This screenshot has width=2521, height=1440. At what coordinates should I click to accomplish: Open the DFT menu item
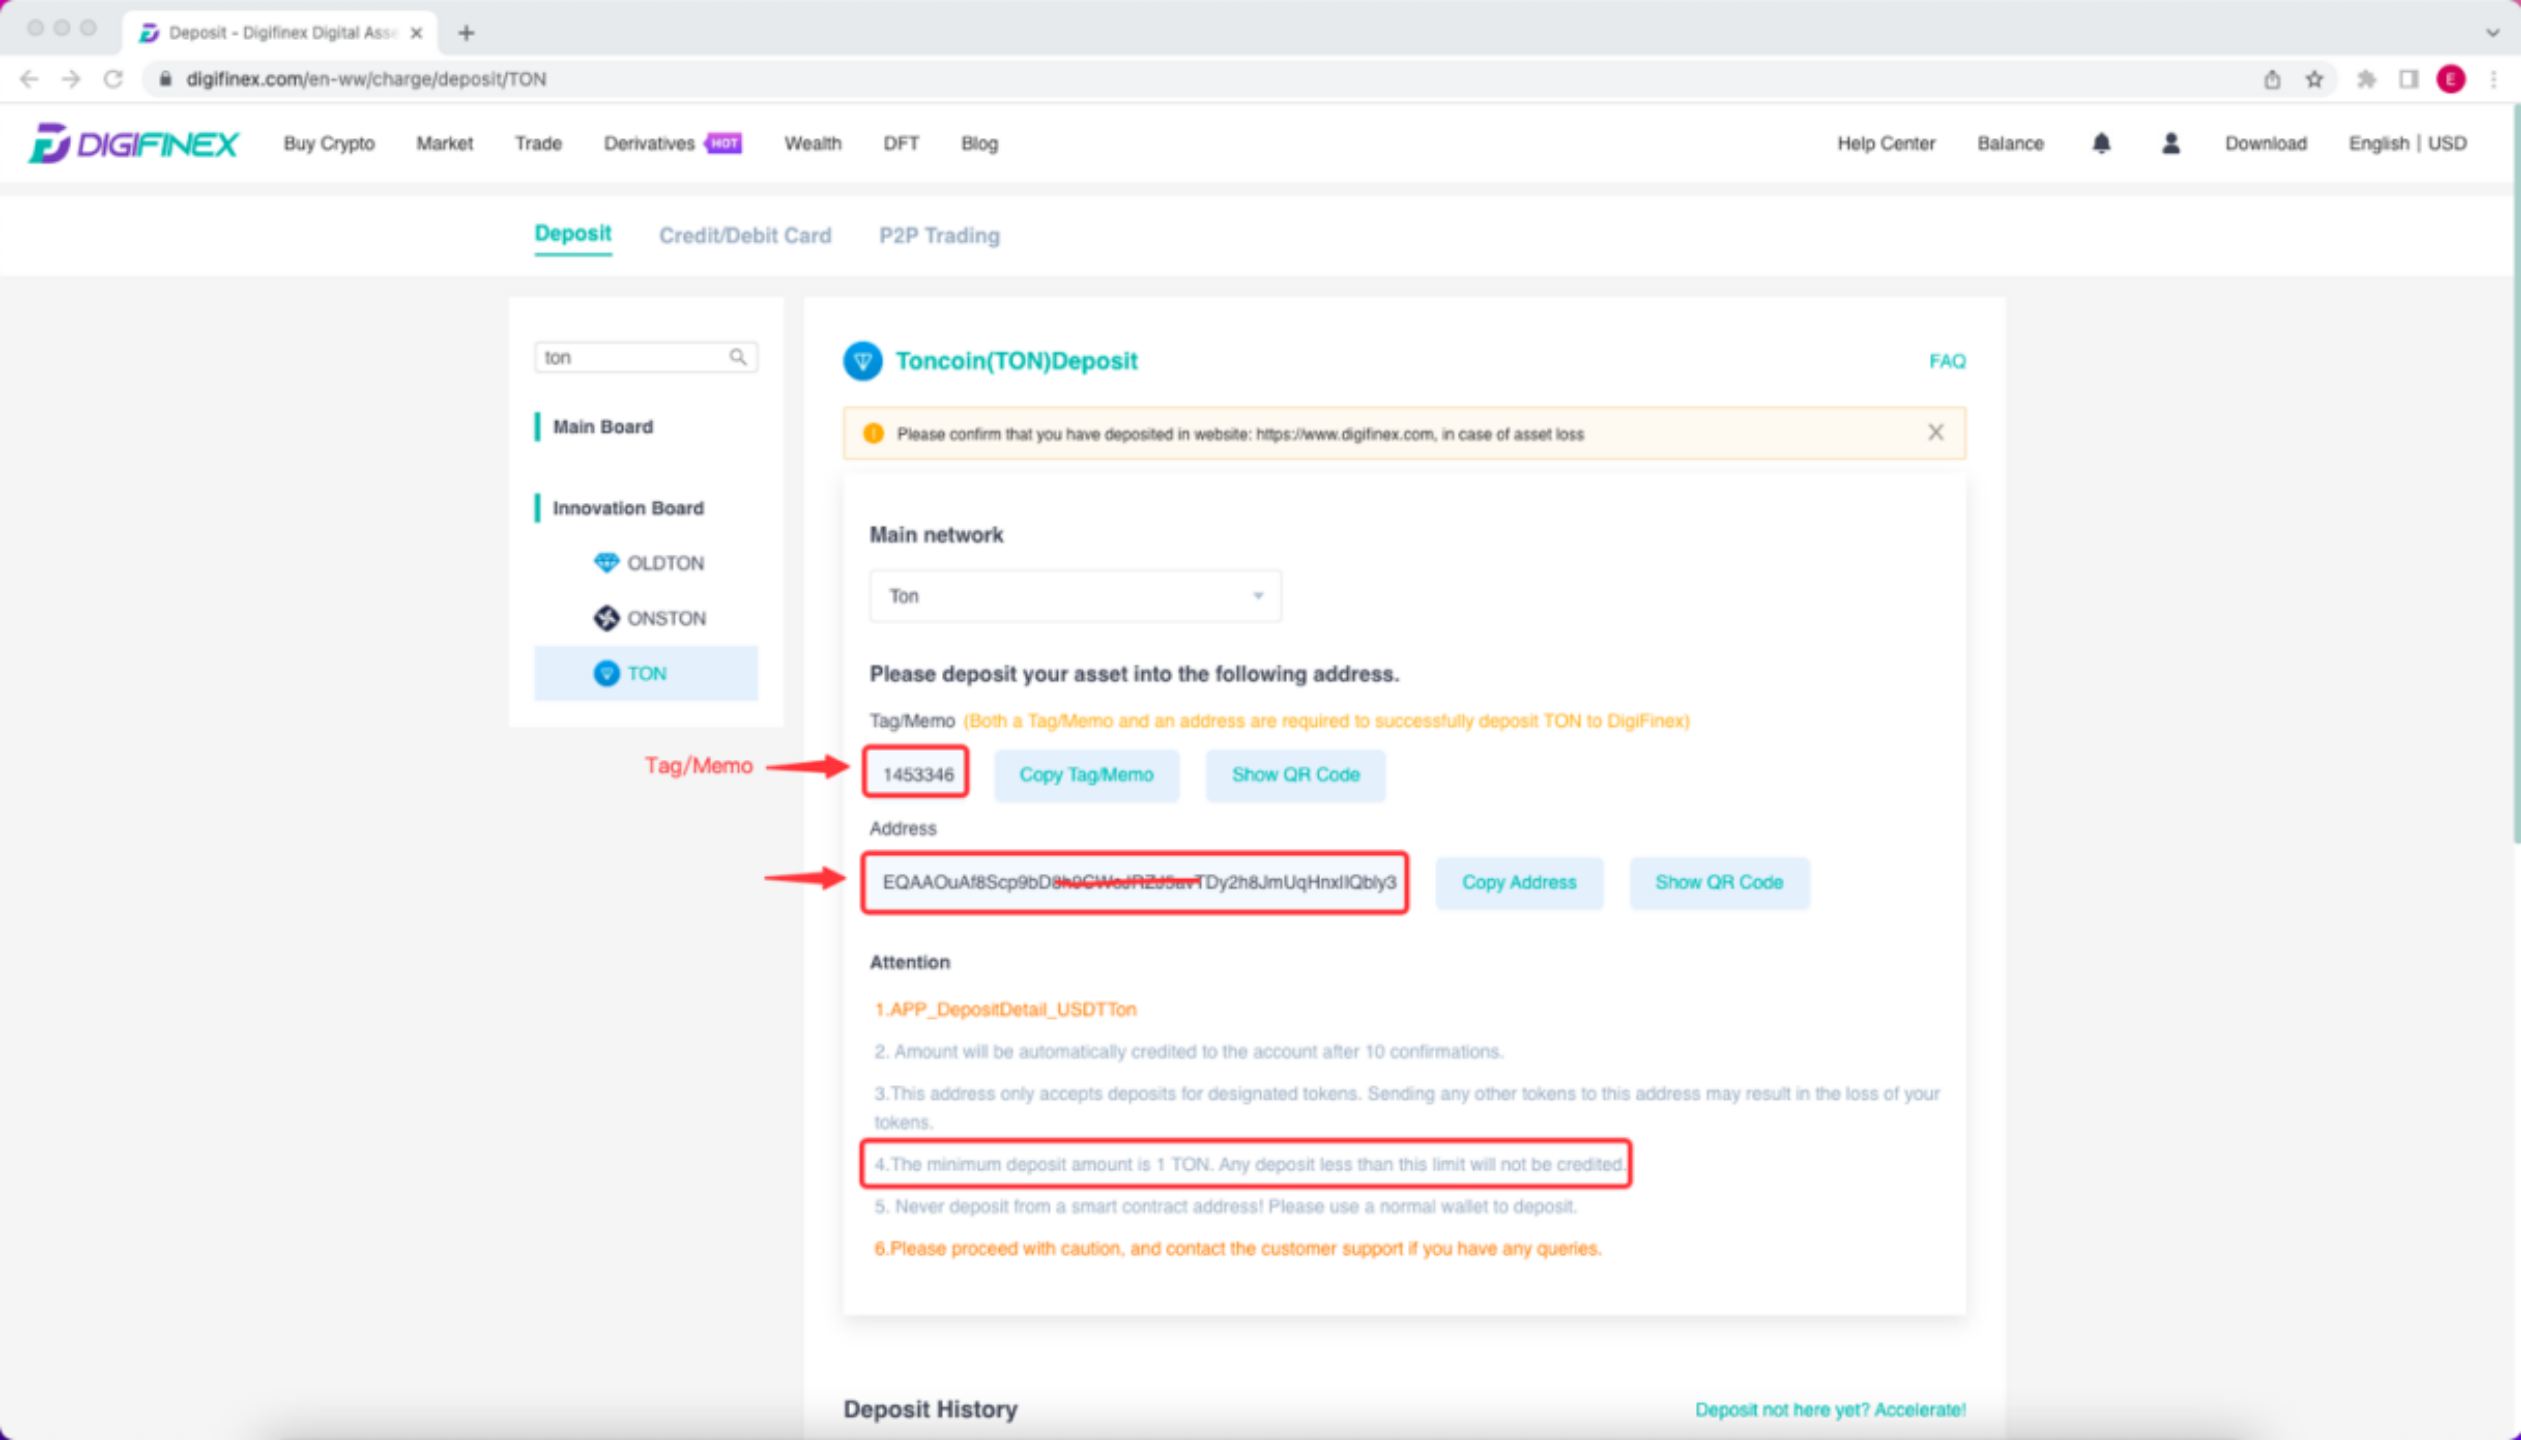click(x=901, y=144)
